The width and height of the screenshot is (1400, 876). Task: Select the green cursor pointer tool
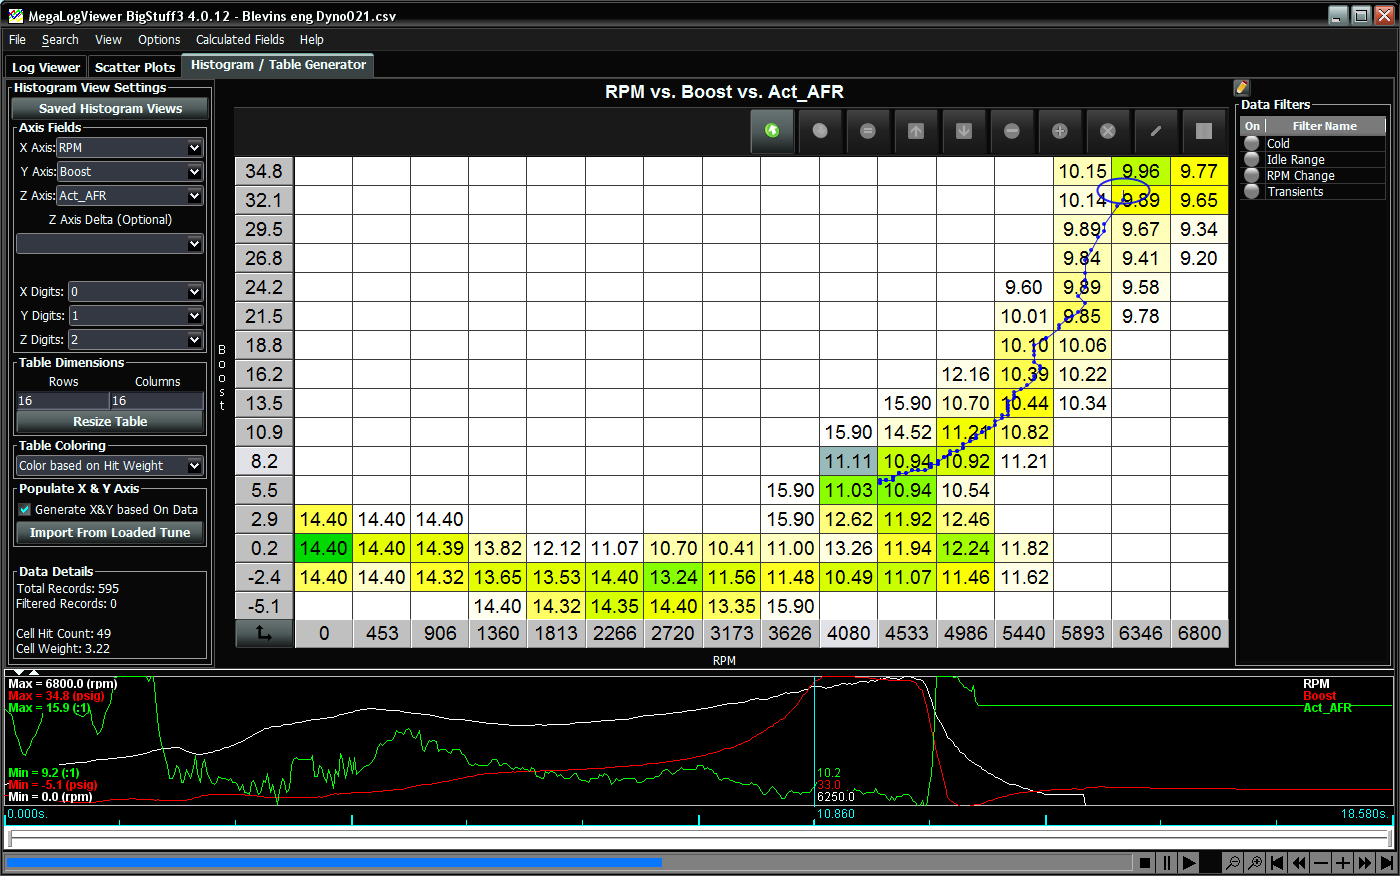pos(772,131)
